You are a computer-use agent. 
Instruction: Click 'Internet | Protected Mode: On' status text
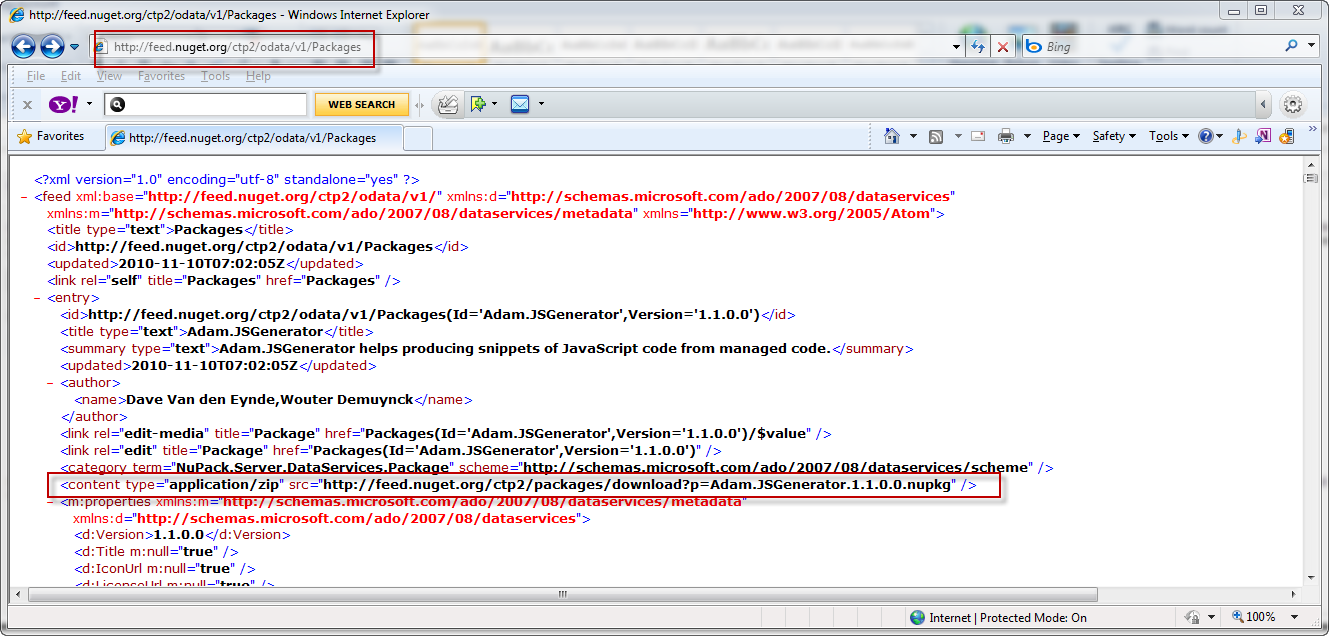[x=1008, y=618]
